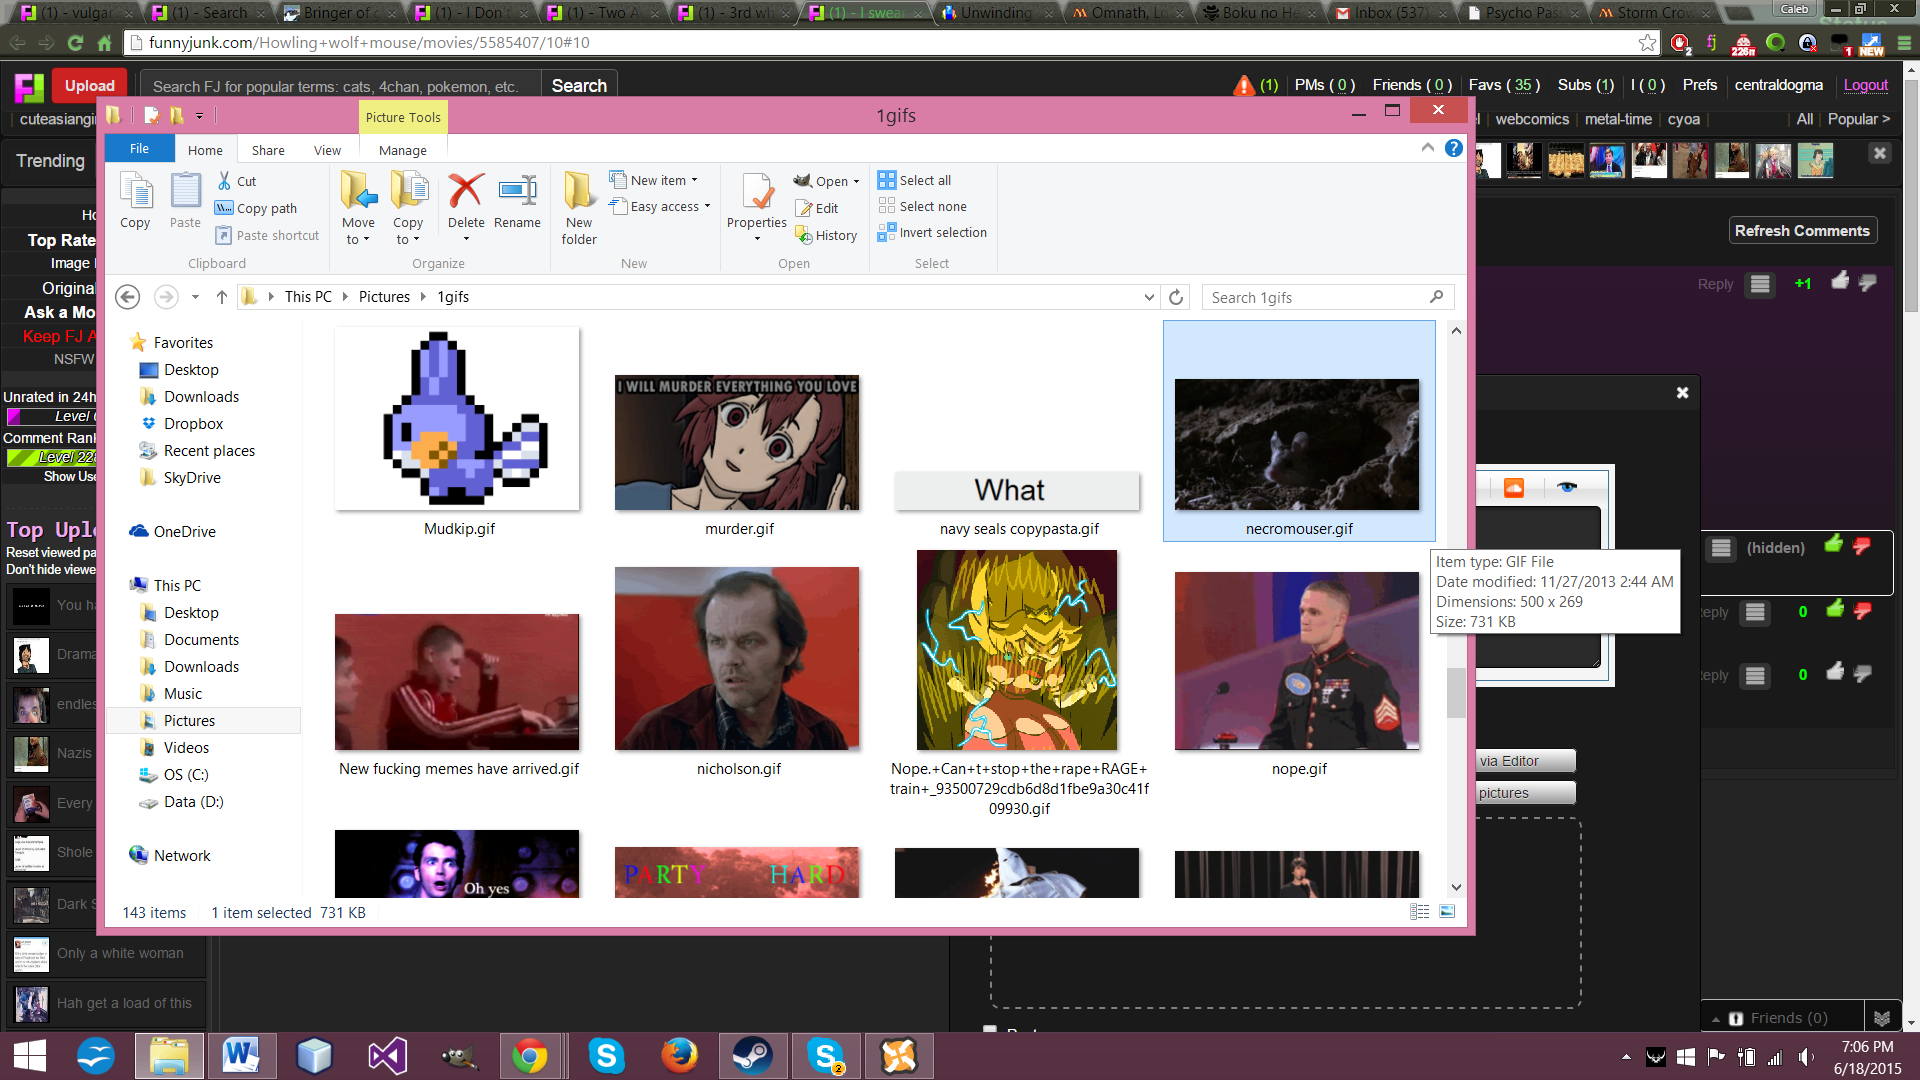
Task: Switch to the Share ribbon tab
Action: click(x=268, y=150)
